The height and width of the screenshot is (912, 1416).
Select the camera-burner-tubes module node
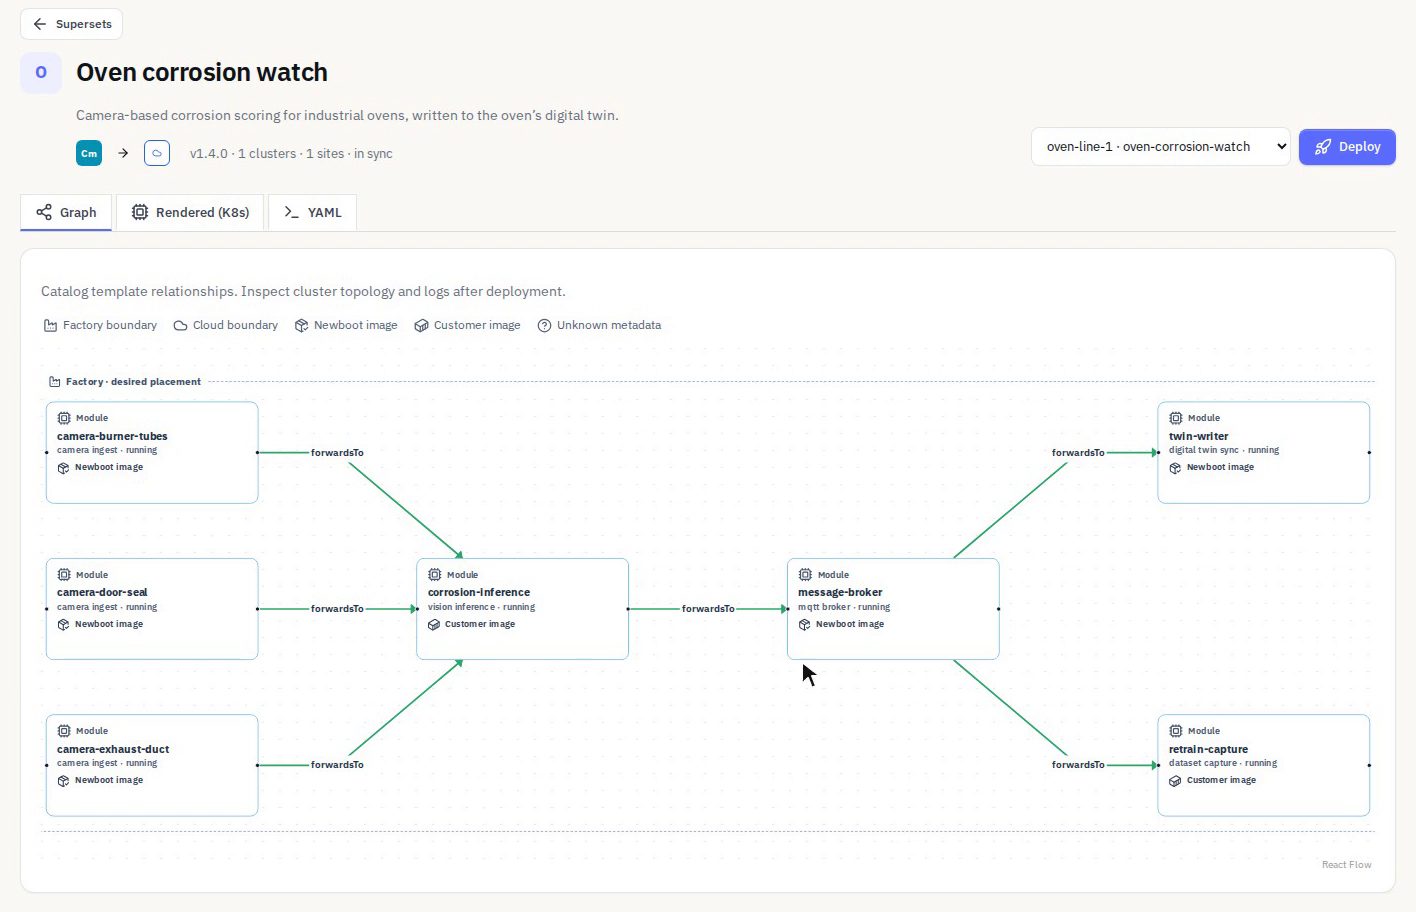[x=152, y=453]
